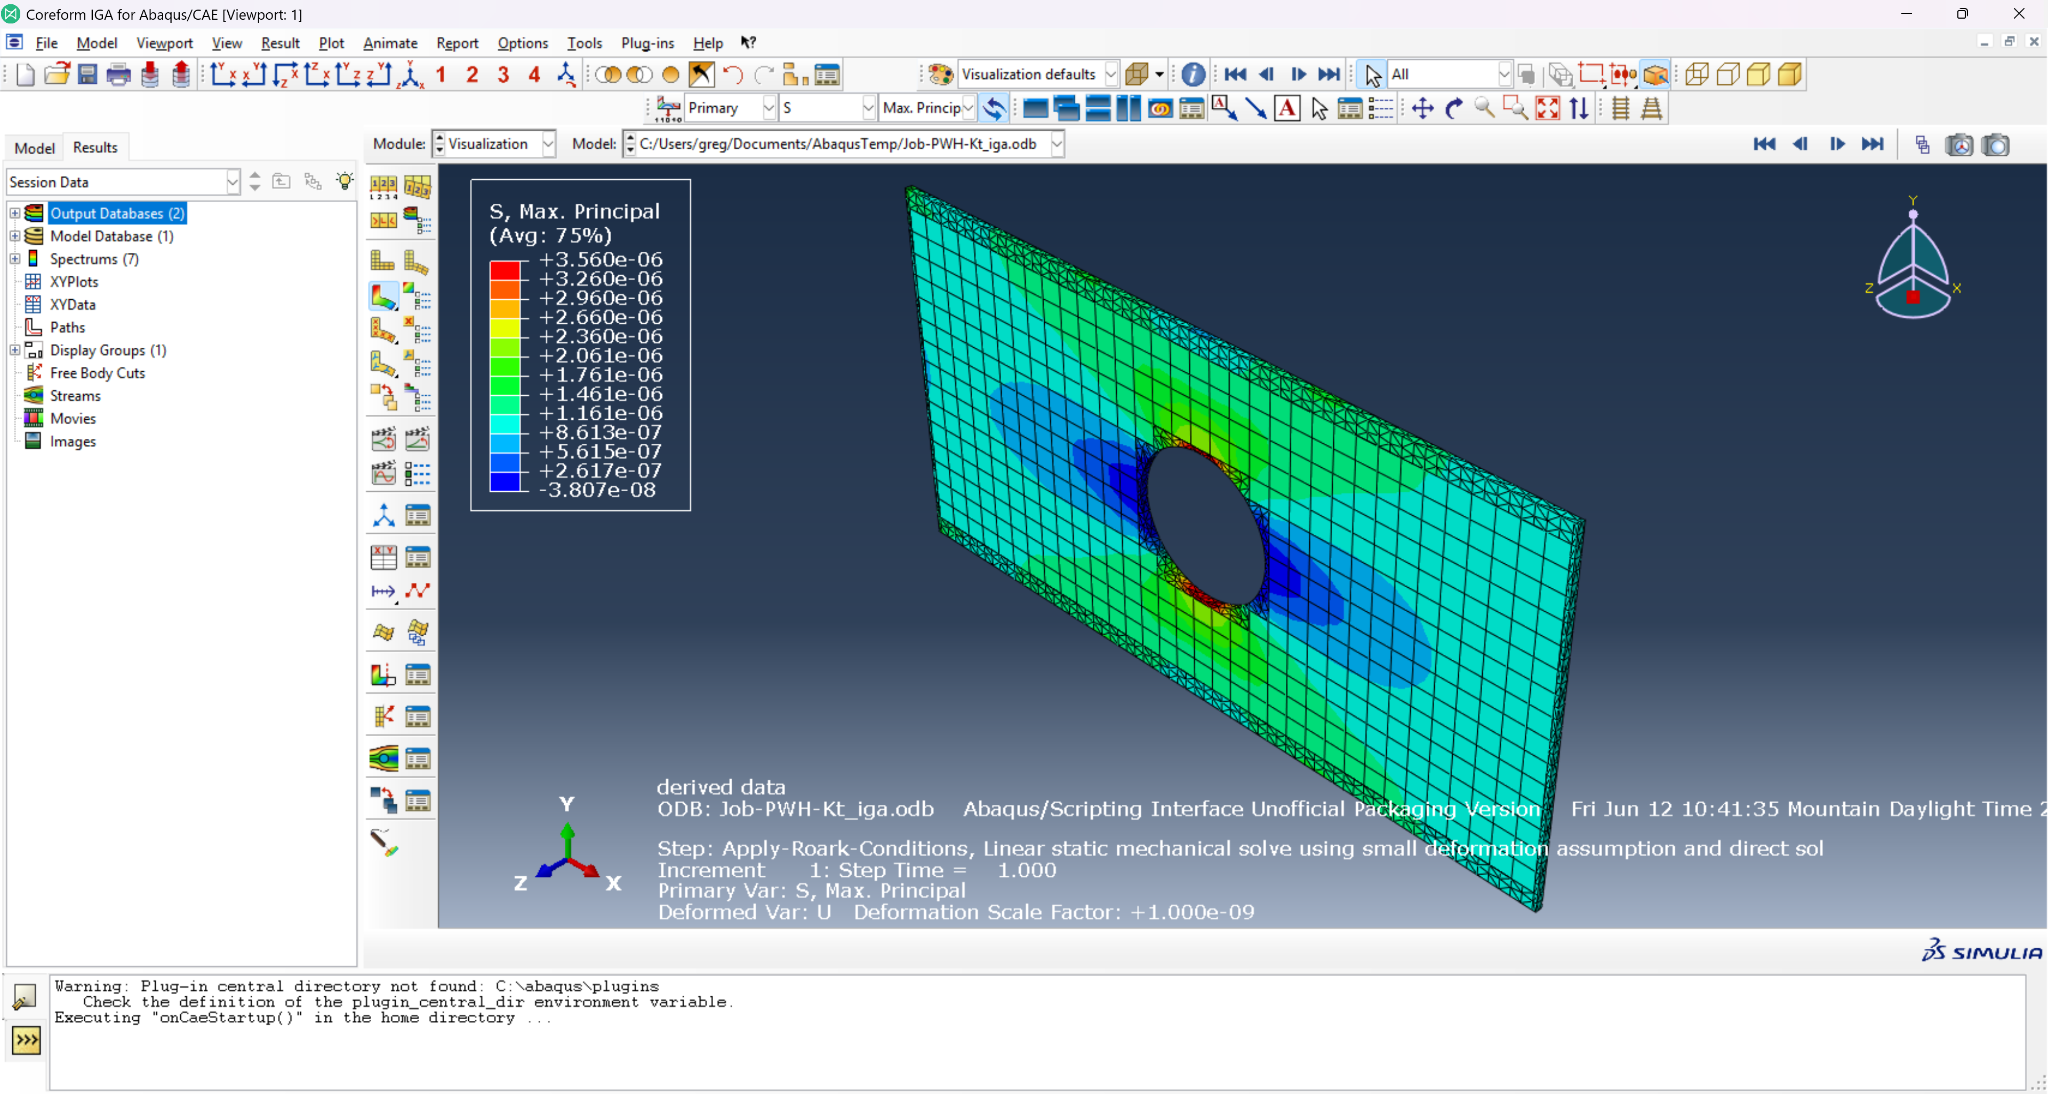Image resolution: width=2048 pixels, height=1094 pixels.
Task: Select the Magnify View tool
Action: (x=1484, y=108)
